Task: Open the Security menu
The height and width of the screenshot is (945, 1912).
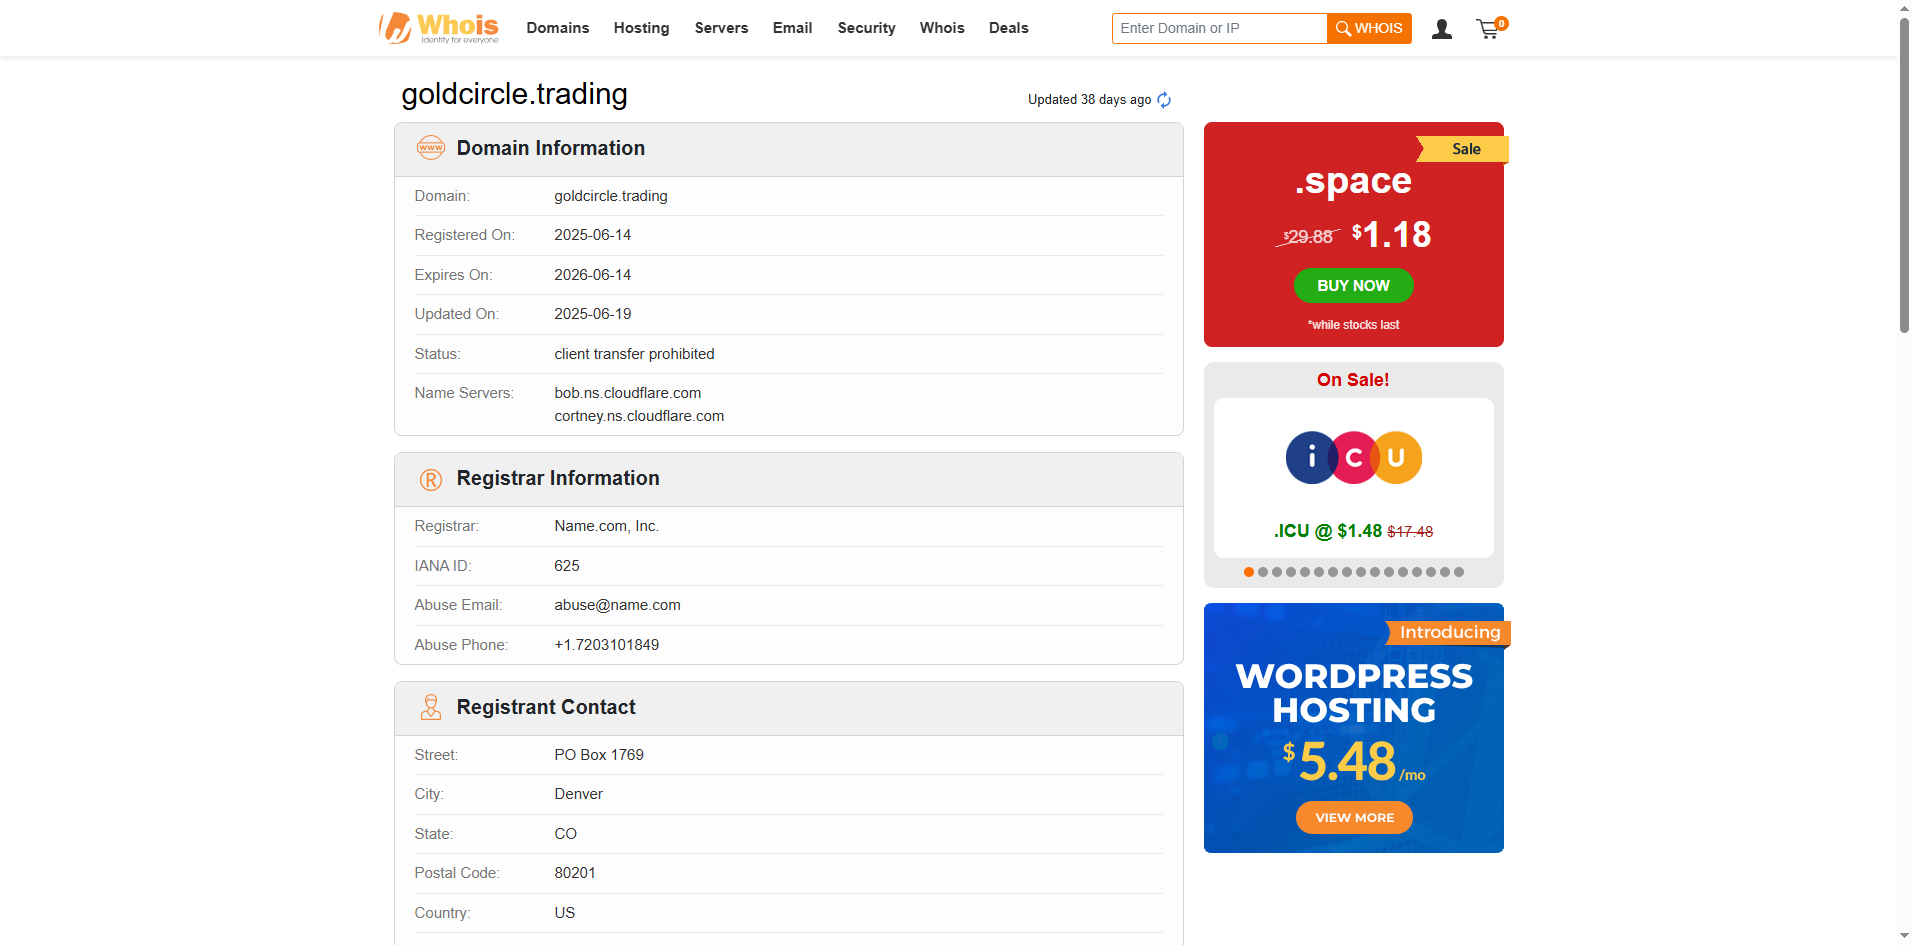Action: tap(866, 28)
